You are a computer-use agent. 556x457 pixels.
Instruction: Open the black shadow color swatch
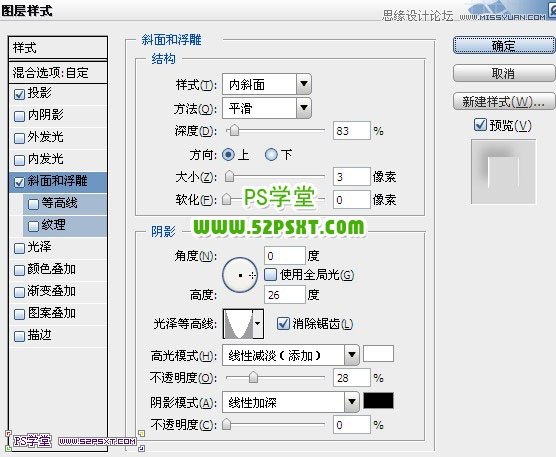378,401
